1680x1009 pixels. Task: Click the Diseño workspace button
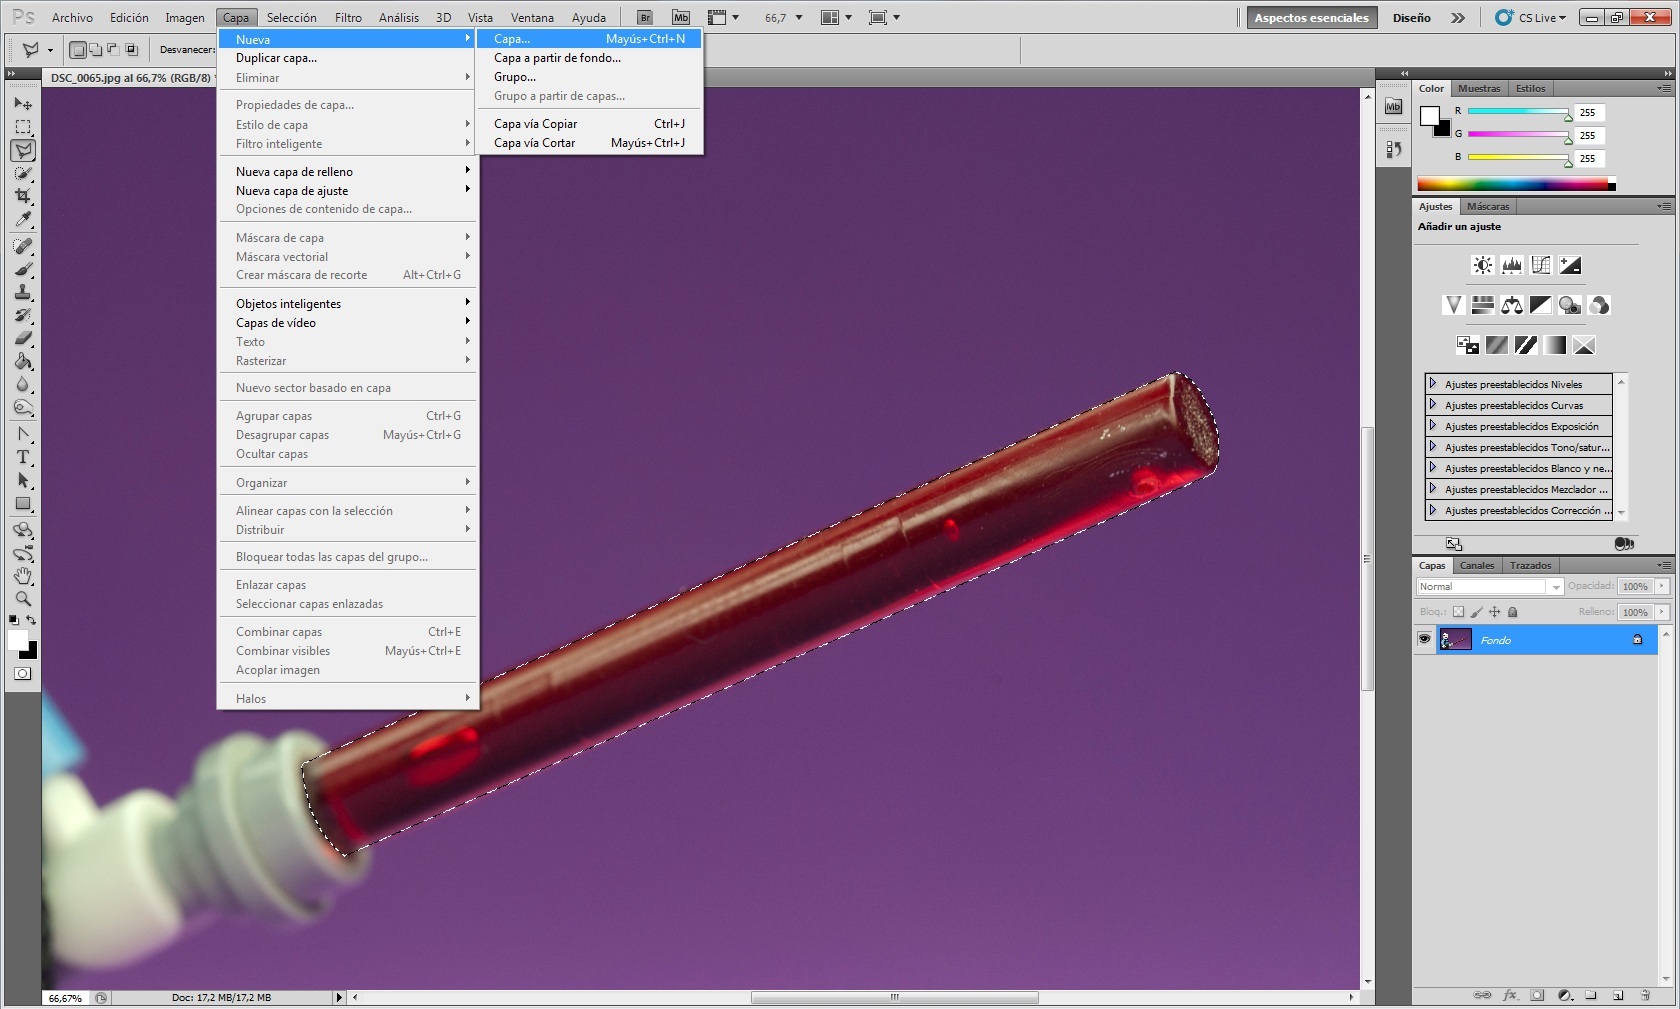(1411, 18)
